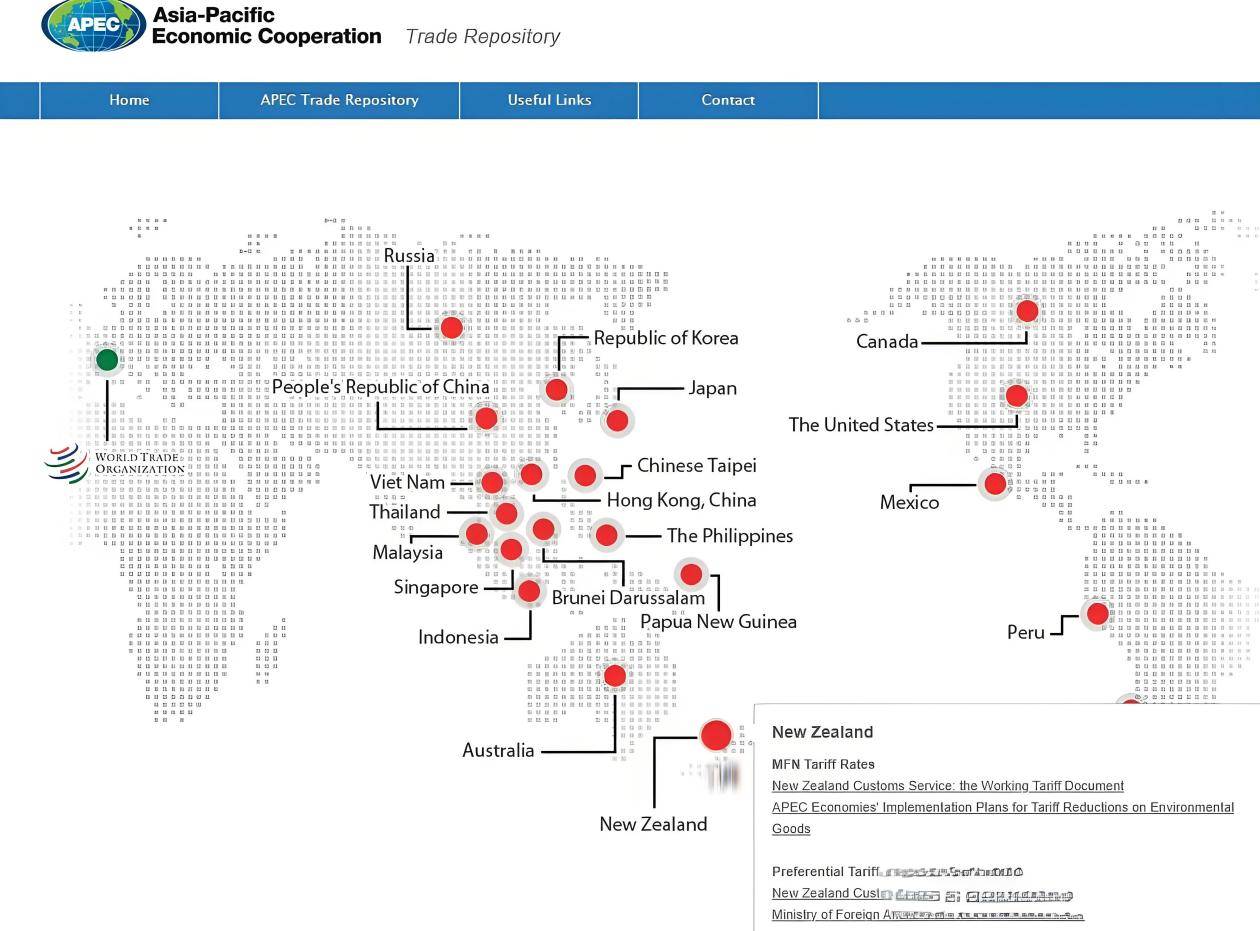Click the 'Mexico' text label
This screenshot has height=931, width=1260.
click(x=910, y=502)
